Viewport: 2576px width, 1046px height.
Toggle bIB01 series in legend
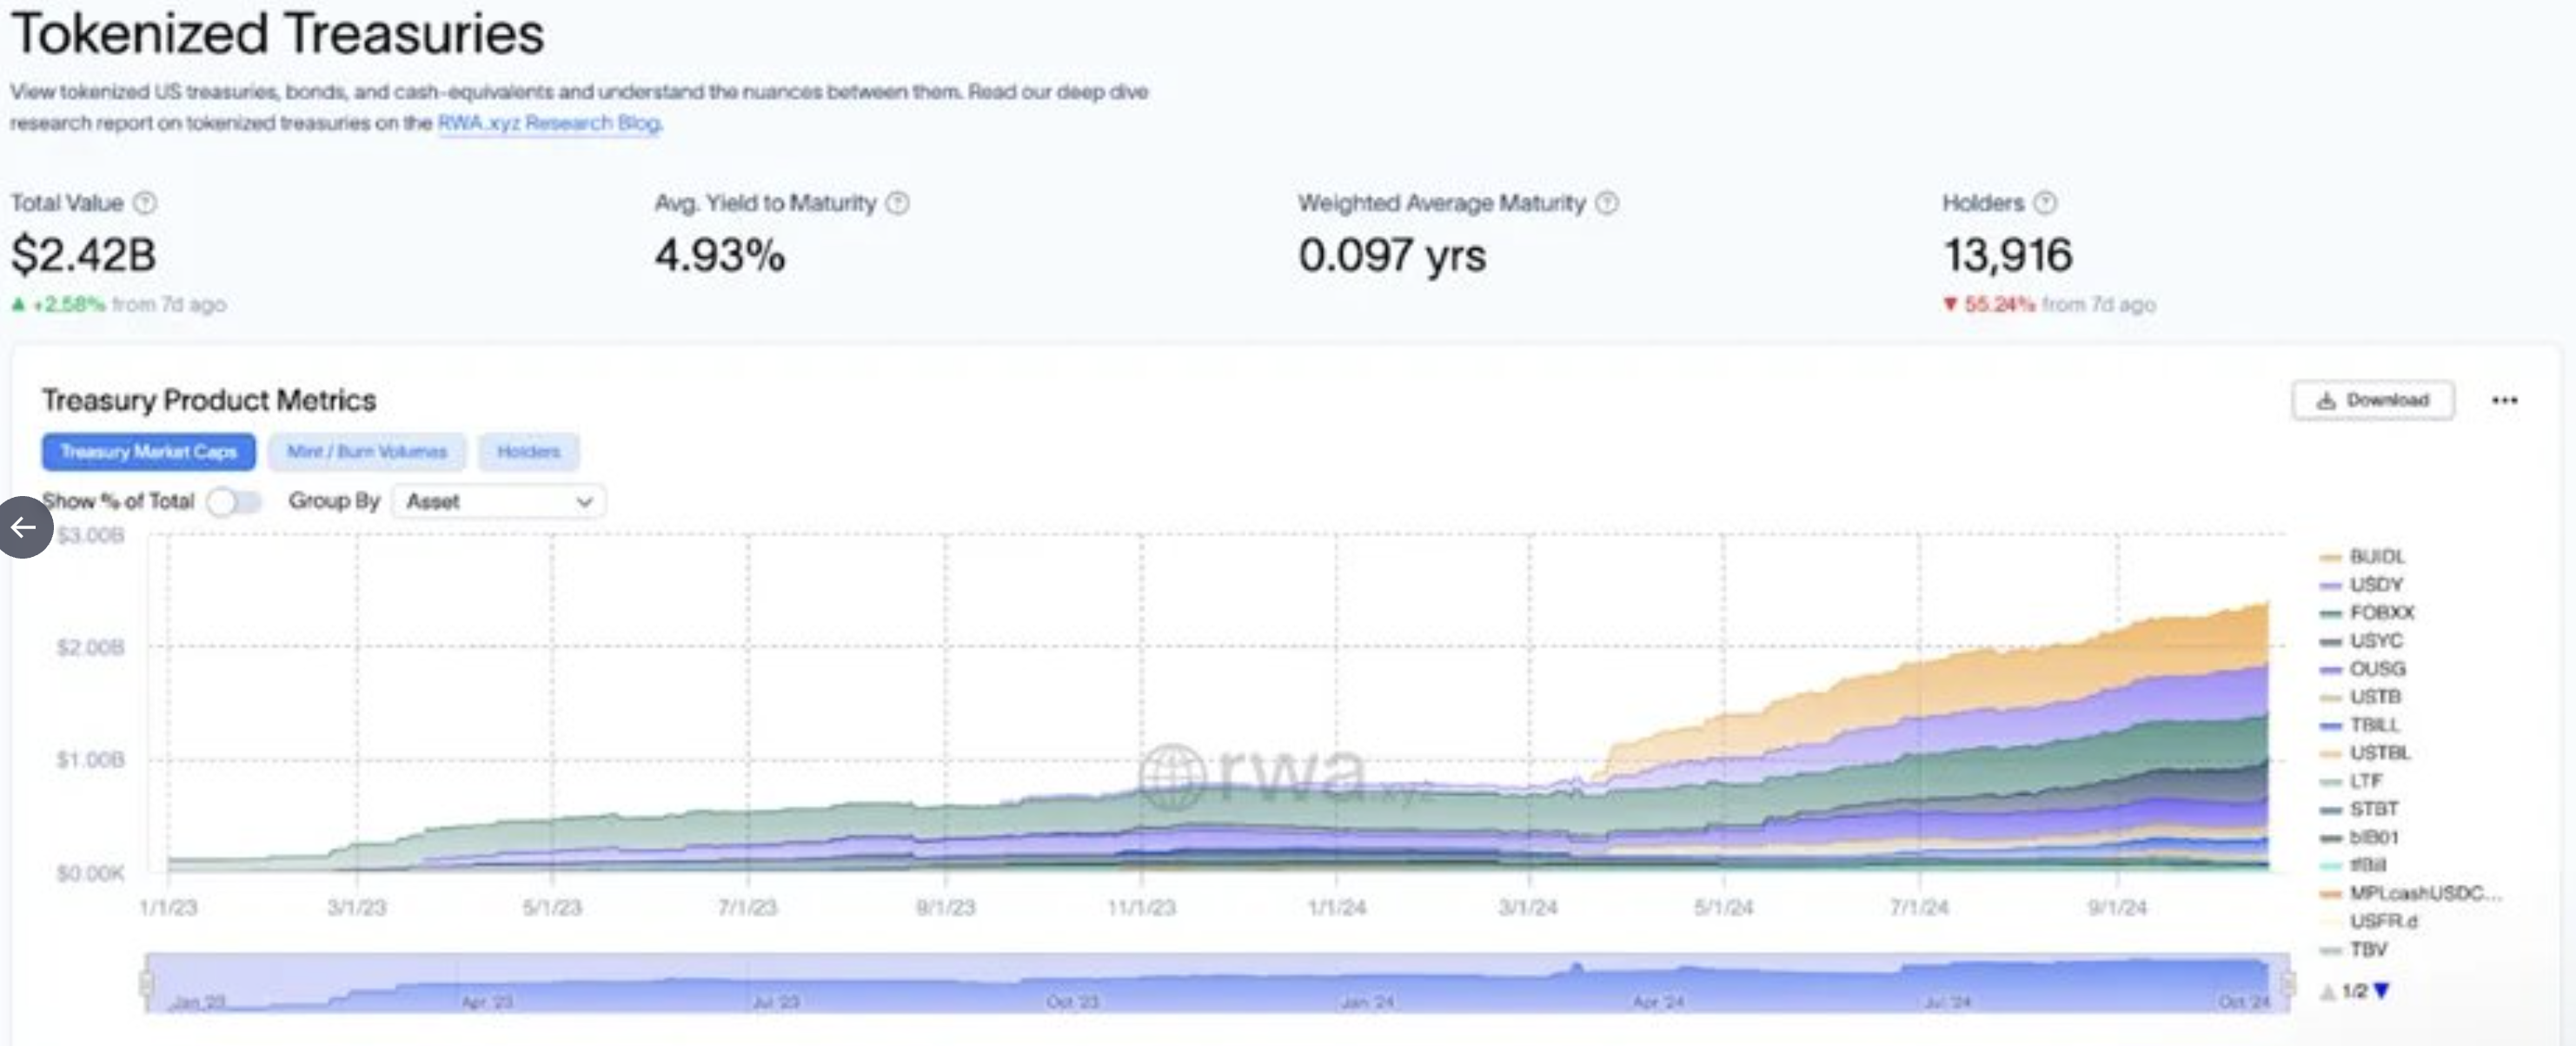[x=2359, y=837]
